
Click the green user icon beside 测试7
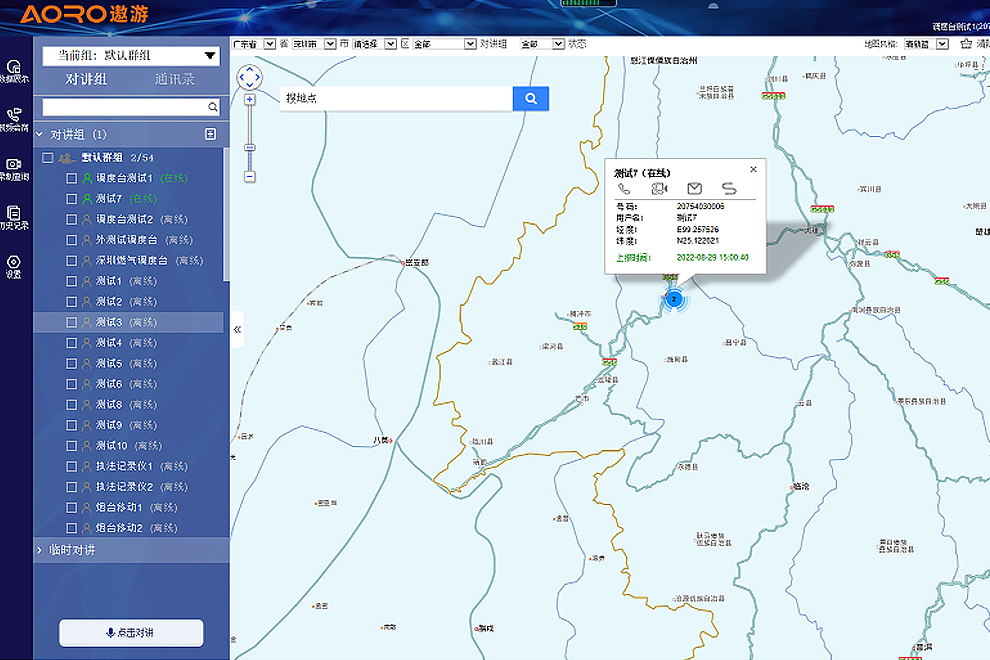(87, 198)
